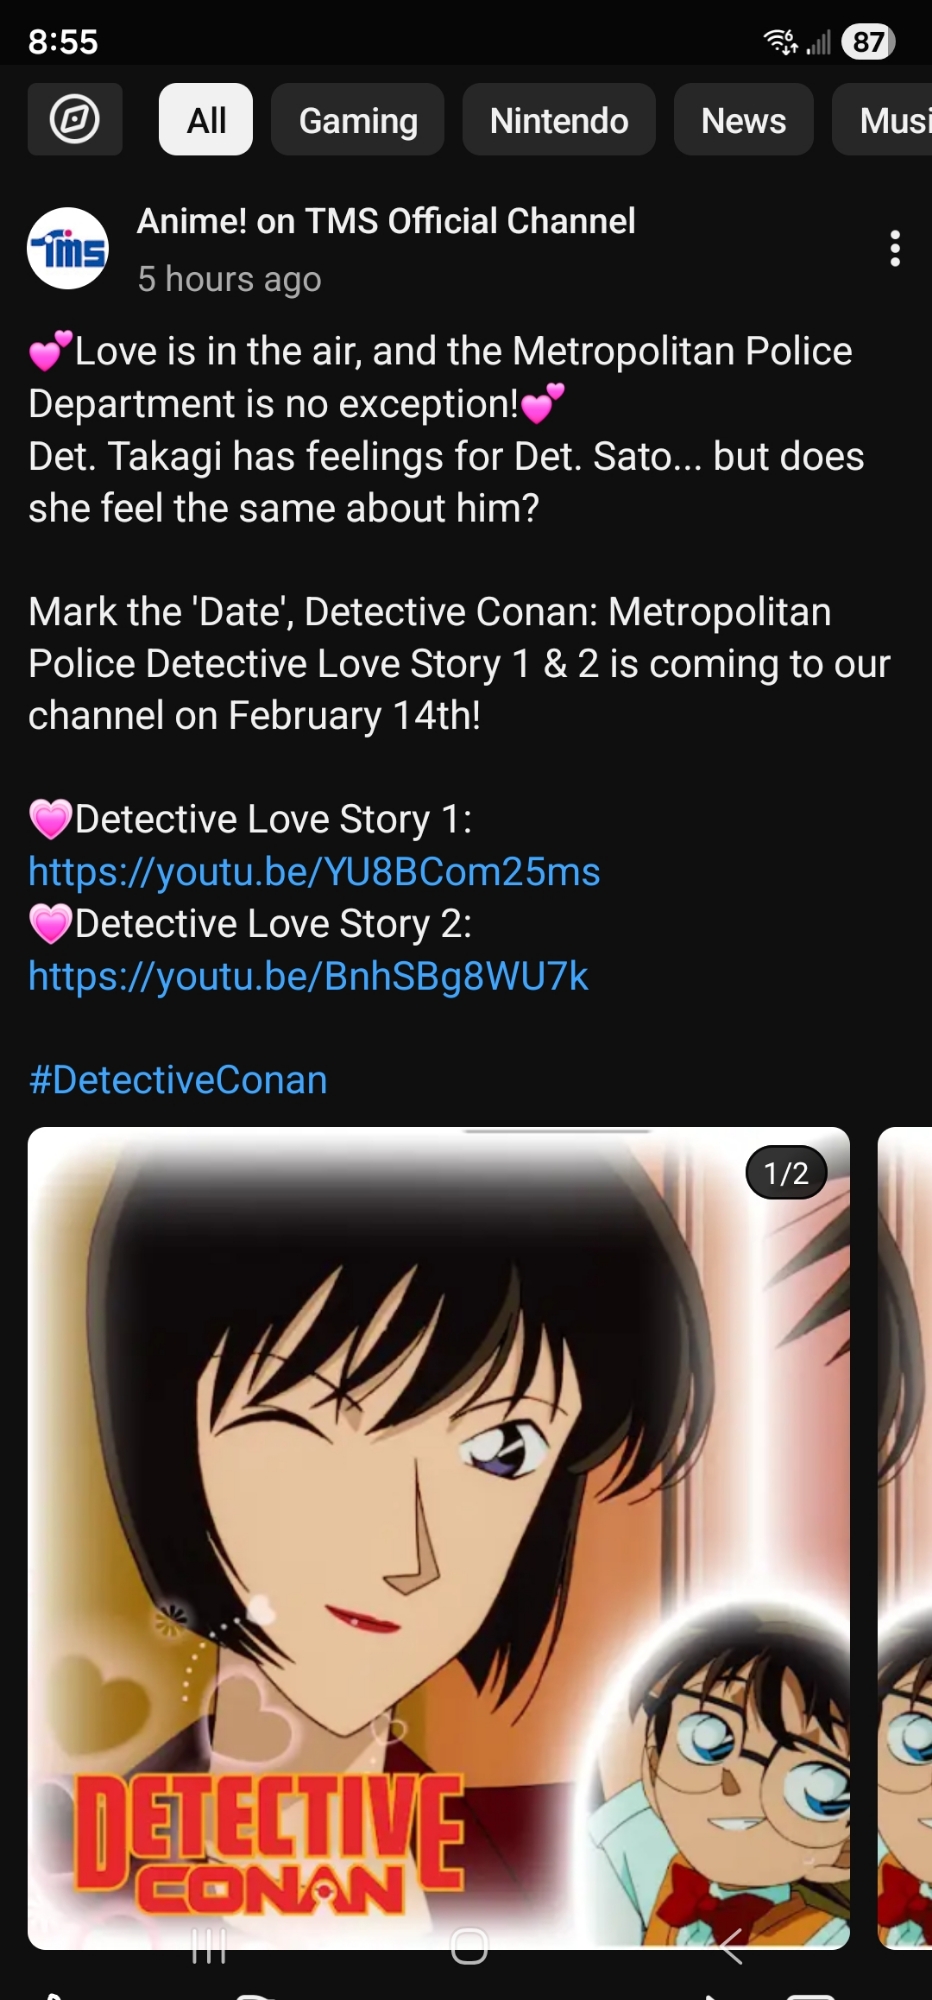Screen dimensions: 932x2000
Task: Open the Explore compass icon
Action: click(75, 120)
